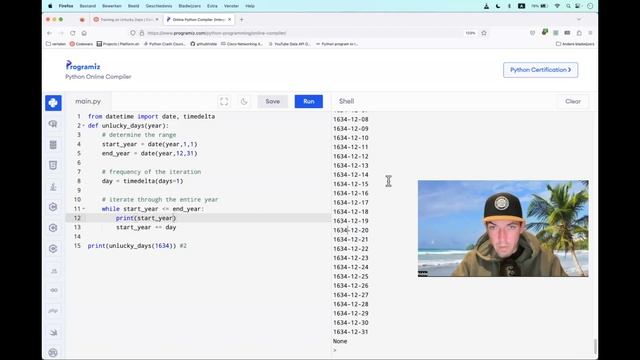Click the site lock icon in address bar
Screen dimensions: 640x360
pos(142,33)
